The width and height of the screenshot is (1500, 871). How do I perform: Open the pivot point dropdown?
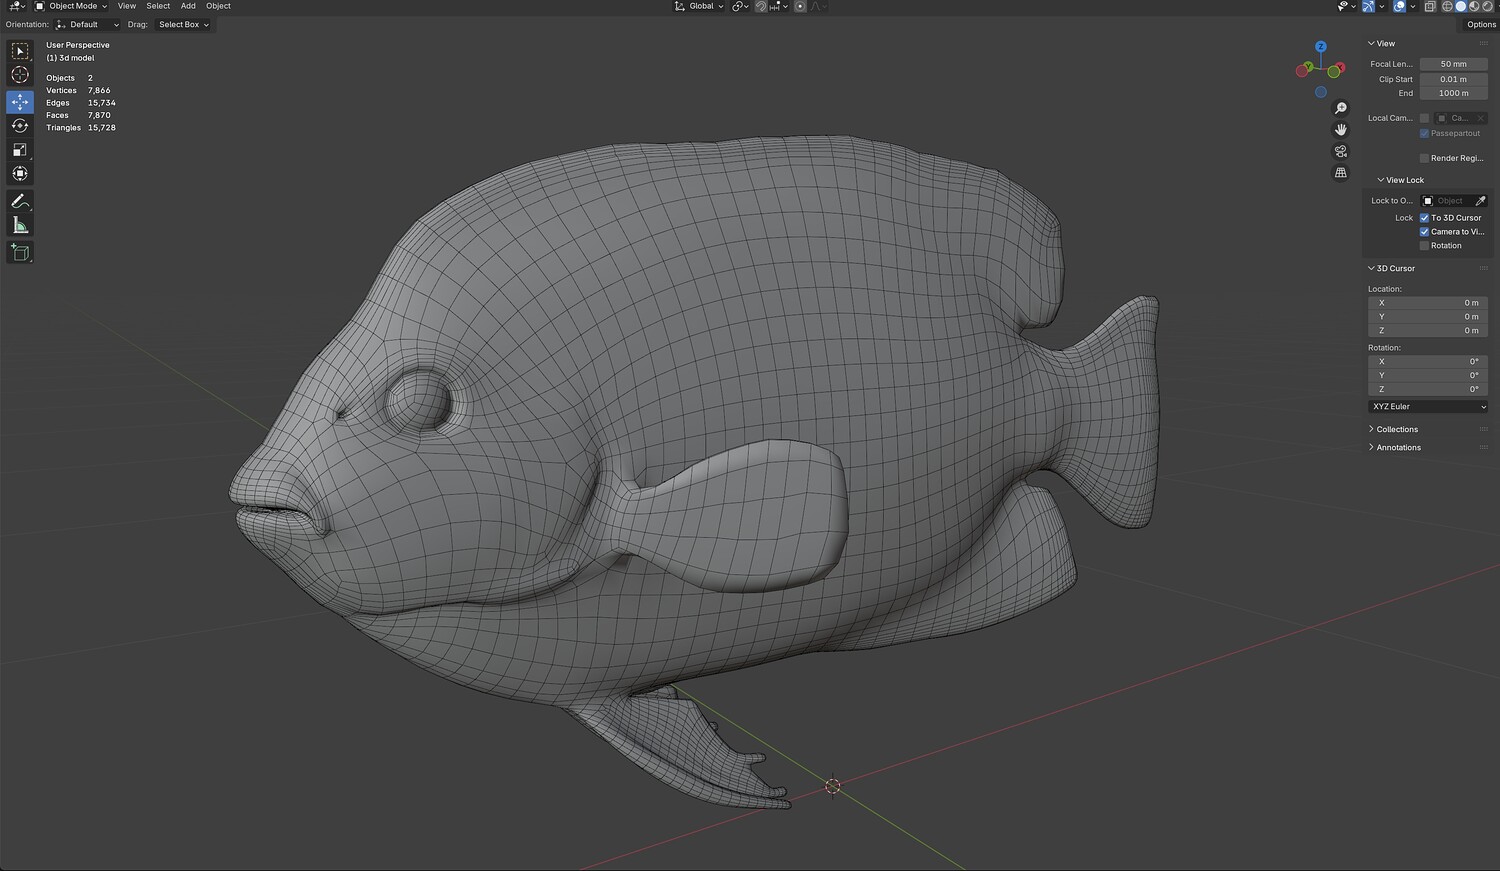pos(740,6)
